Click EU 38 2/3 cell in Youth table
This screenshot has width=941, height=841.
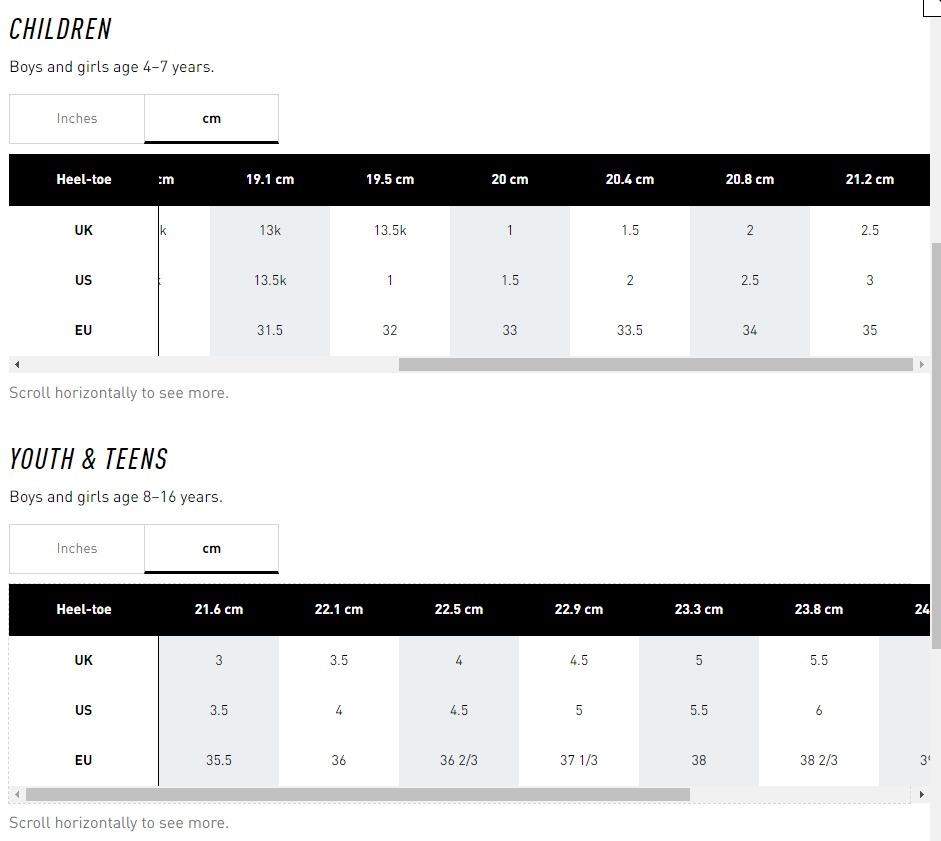click(819, 760)
